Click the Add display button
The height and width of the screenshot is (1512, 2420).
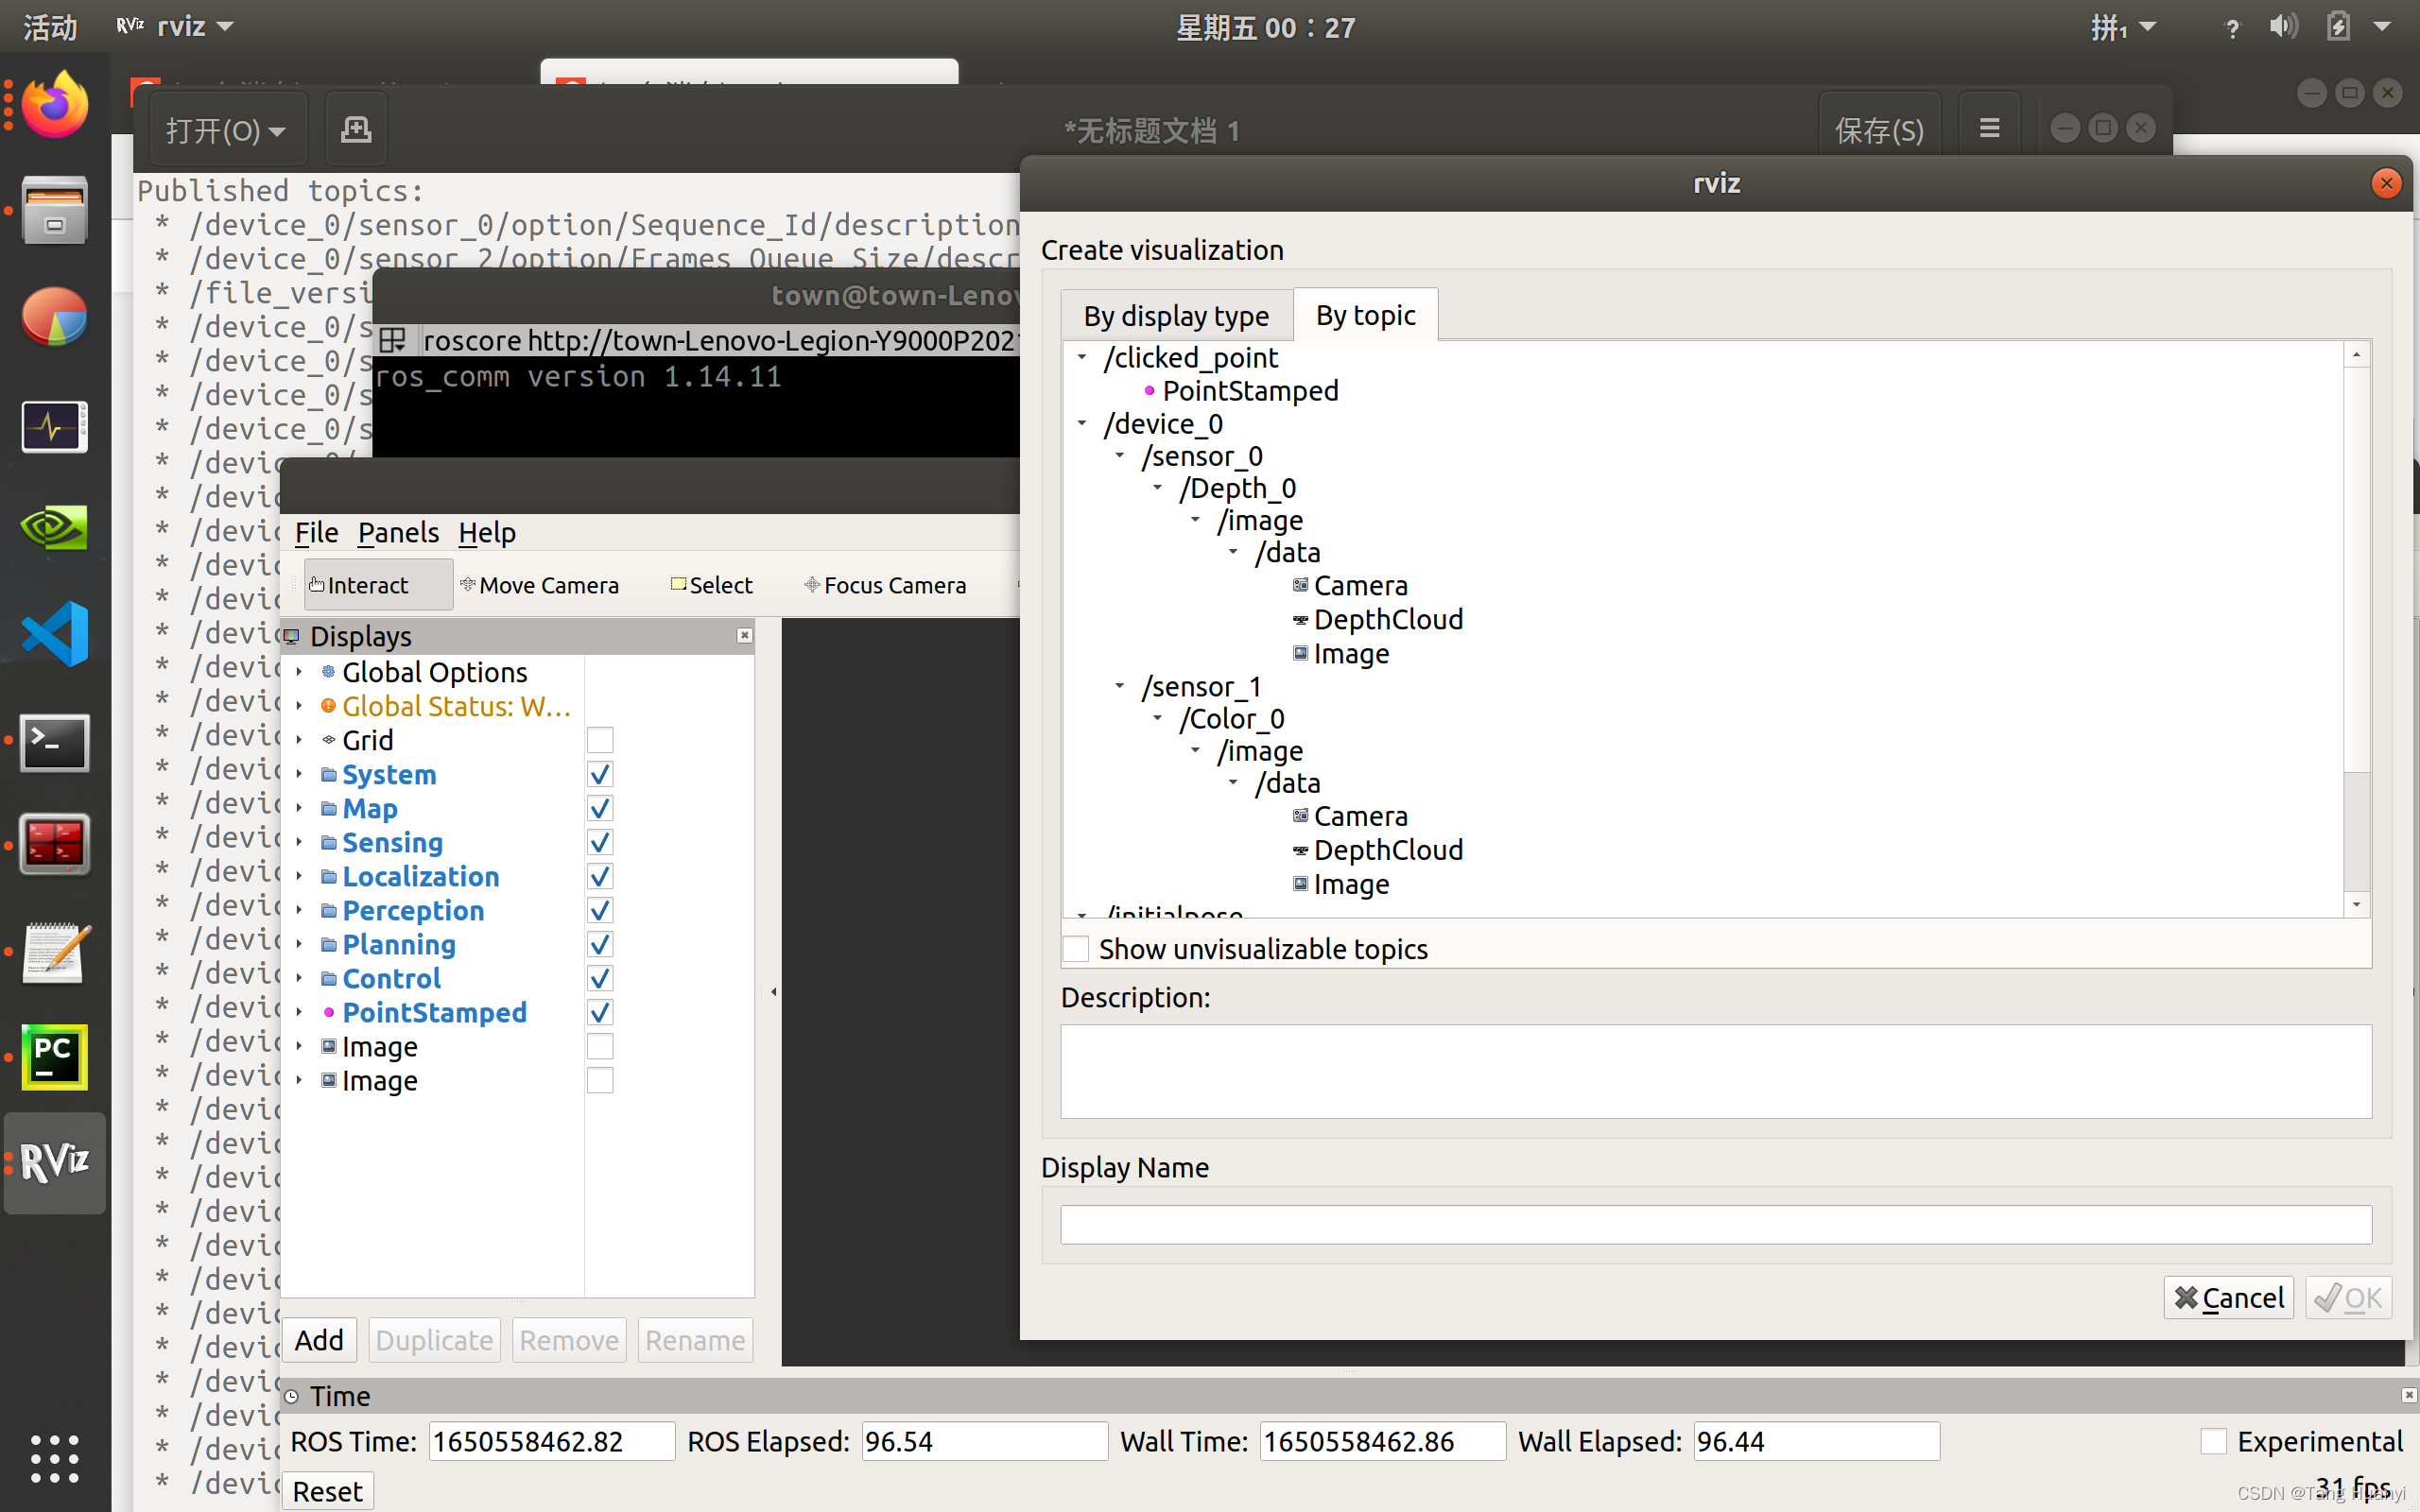click(319, 1340)
